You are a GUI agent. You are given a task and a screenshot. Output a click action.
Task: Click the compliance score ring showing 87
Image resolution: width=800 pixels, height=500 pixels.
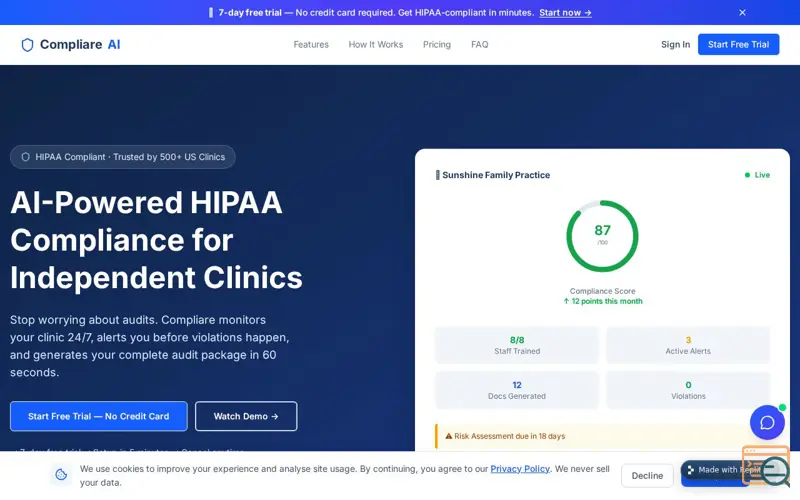602,236
